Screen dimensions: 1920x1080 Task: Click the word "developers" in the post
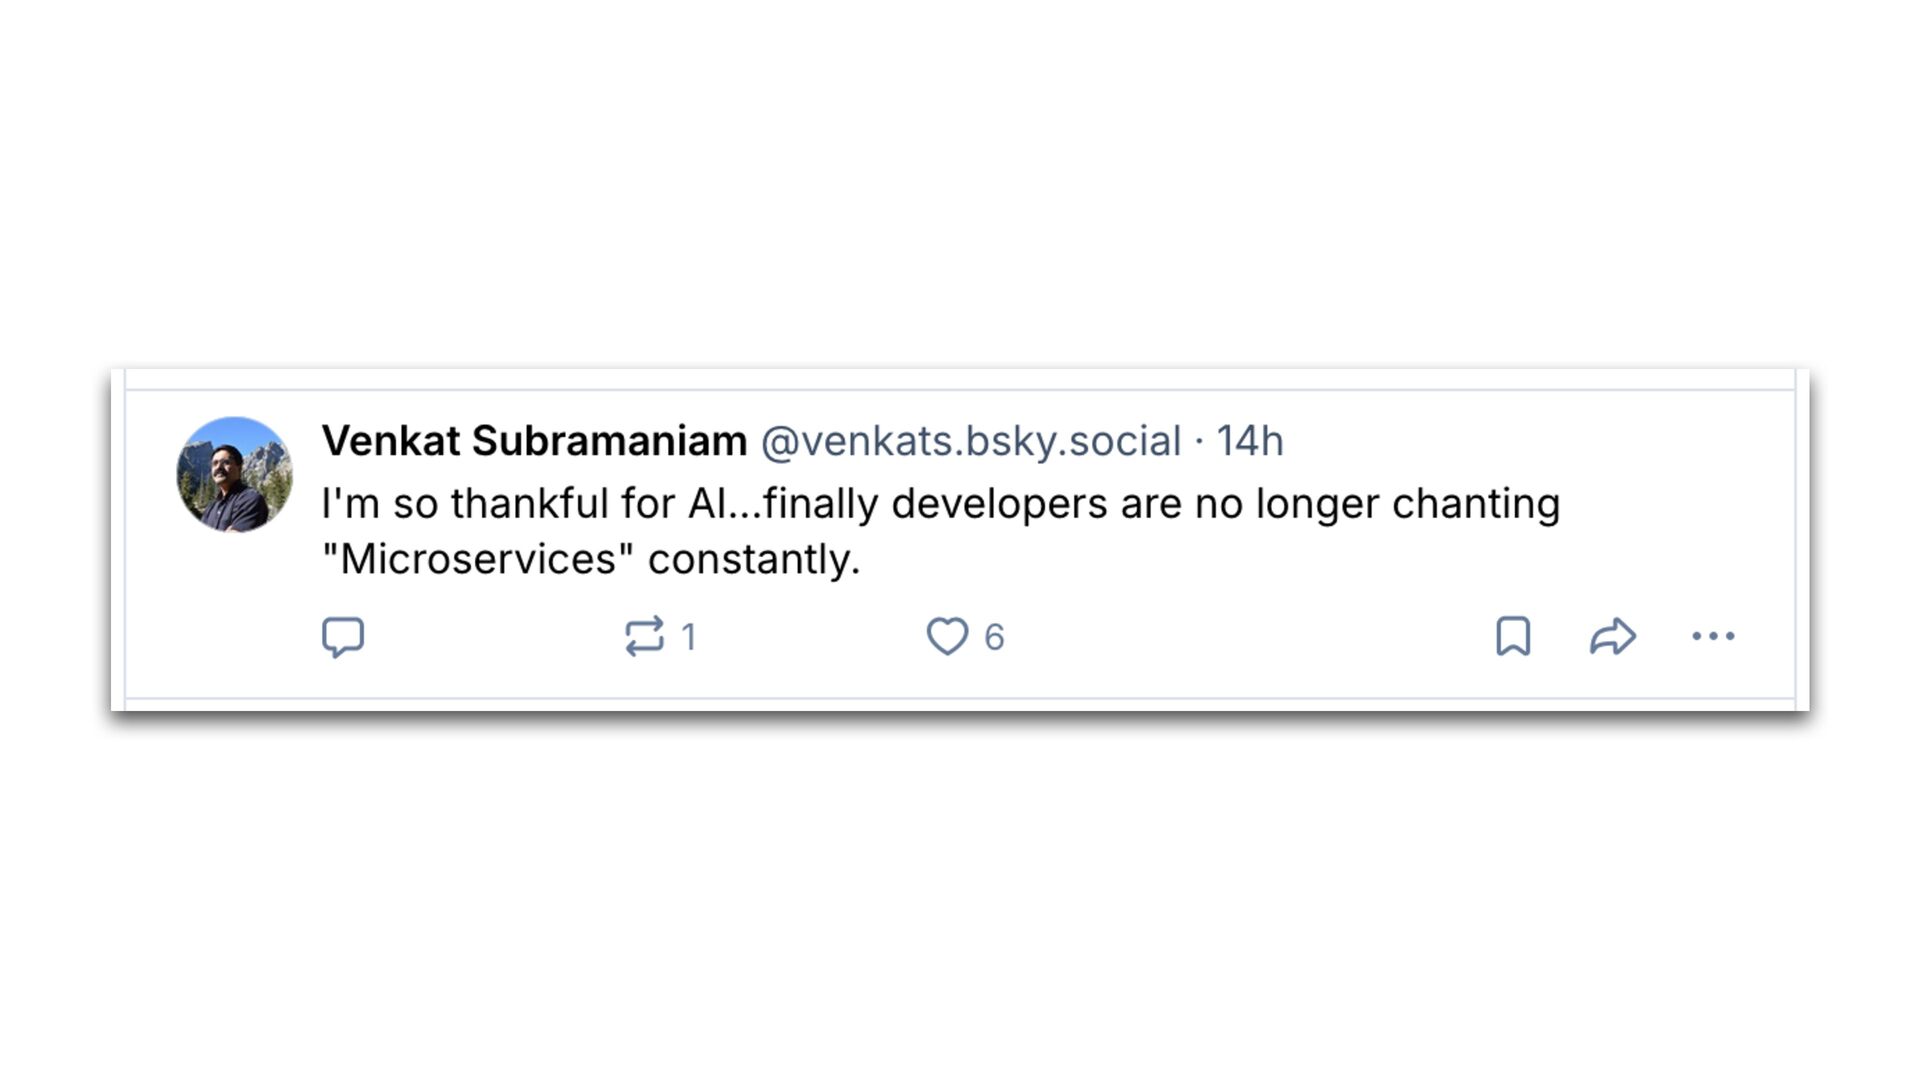(x=999, y=504)
